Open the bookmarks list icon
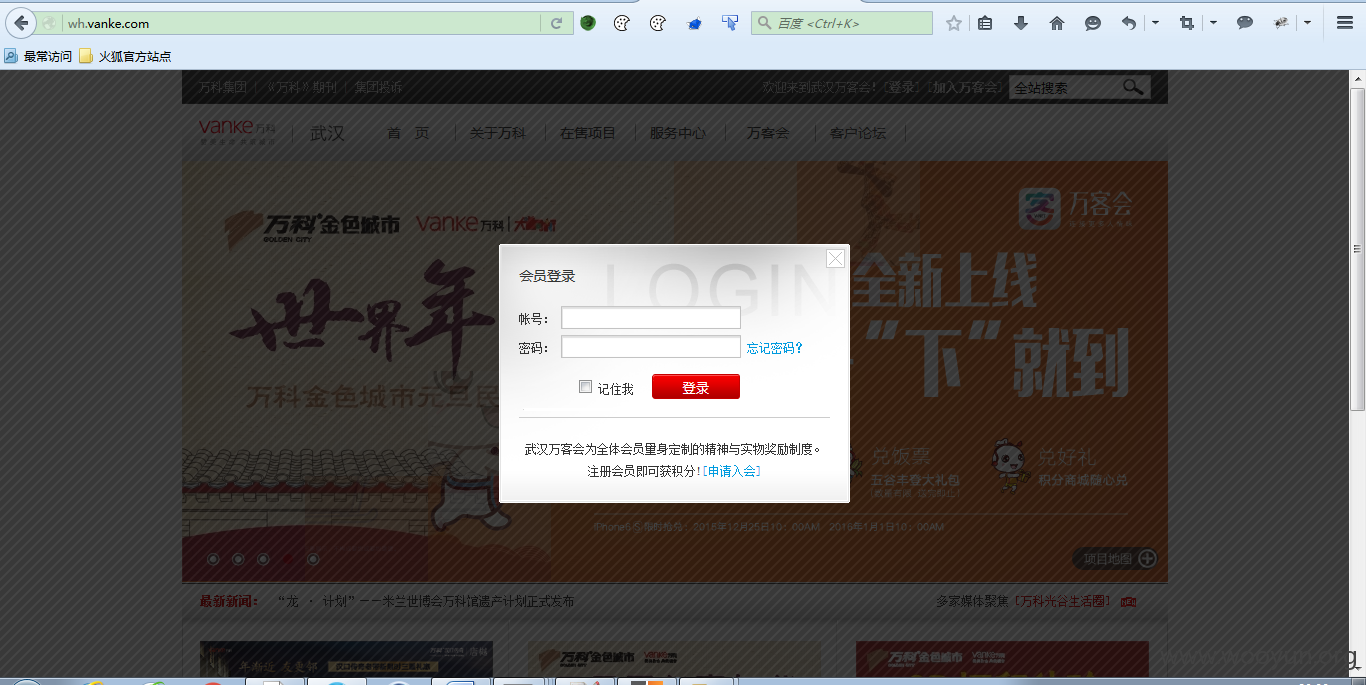 [x=985, y=23]
